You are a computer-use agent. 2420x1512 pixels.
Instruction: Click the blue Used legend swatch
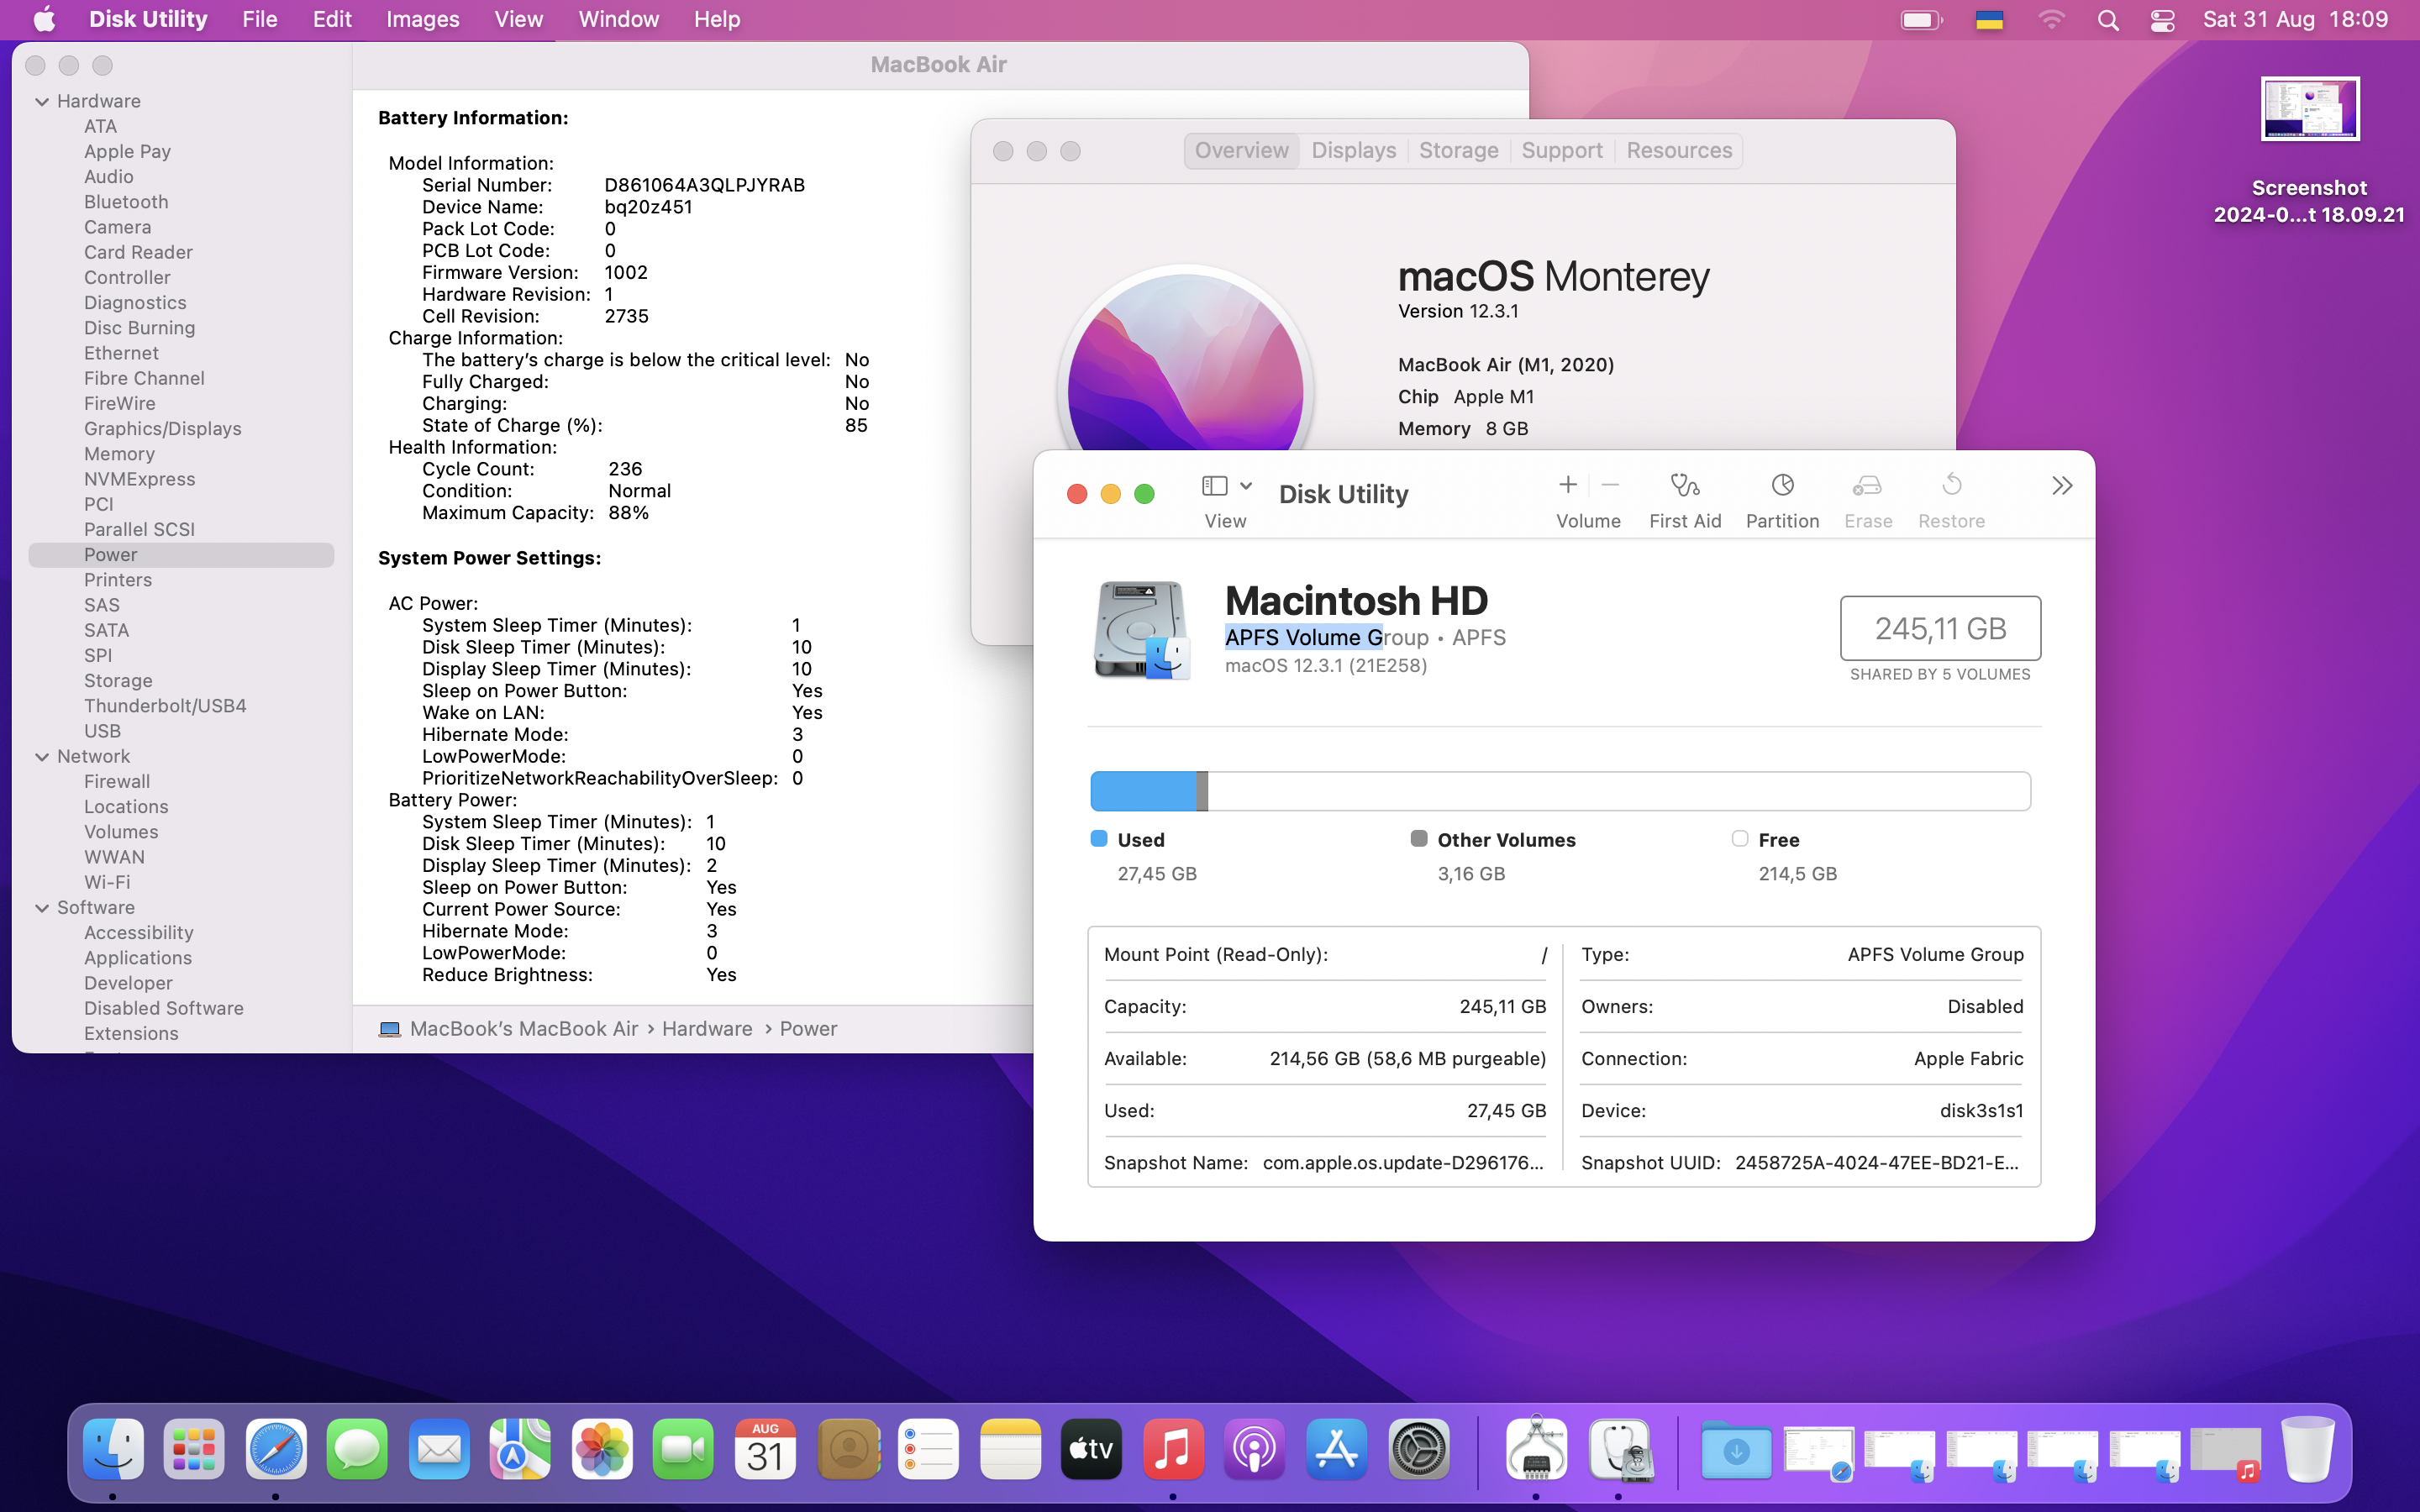click(x=1099, y=839)
